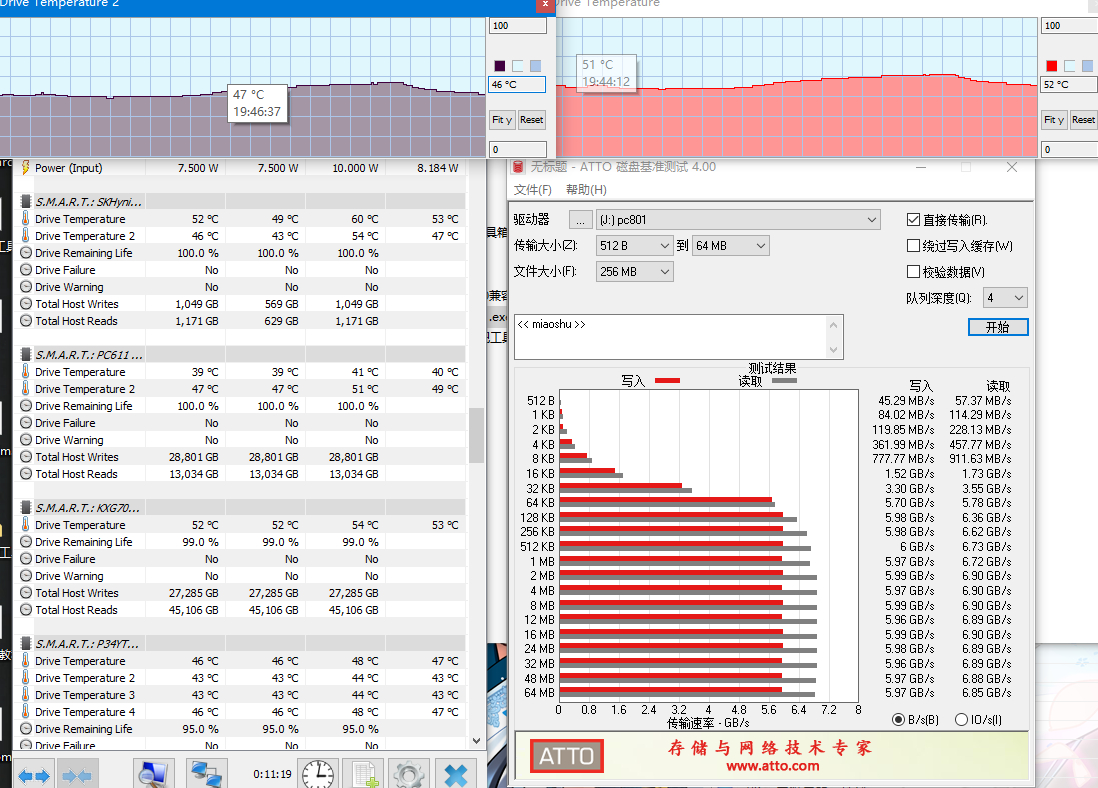1098x788 pixels.
Task: Click the ... browse button beside drive selector
Action: pos(580,220)
